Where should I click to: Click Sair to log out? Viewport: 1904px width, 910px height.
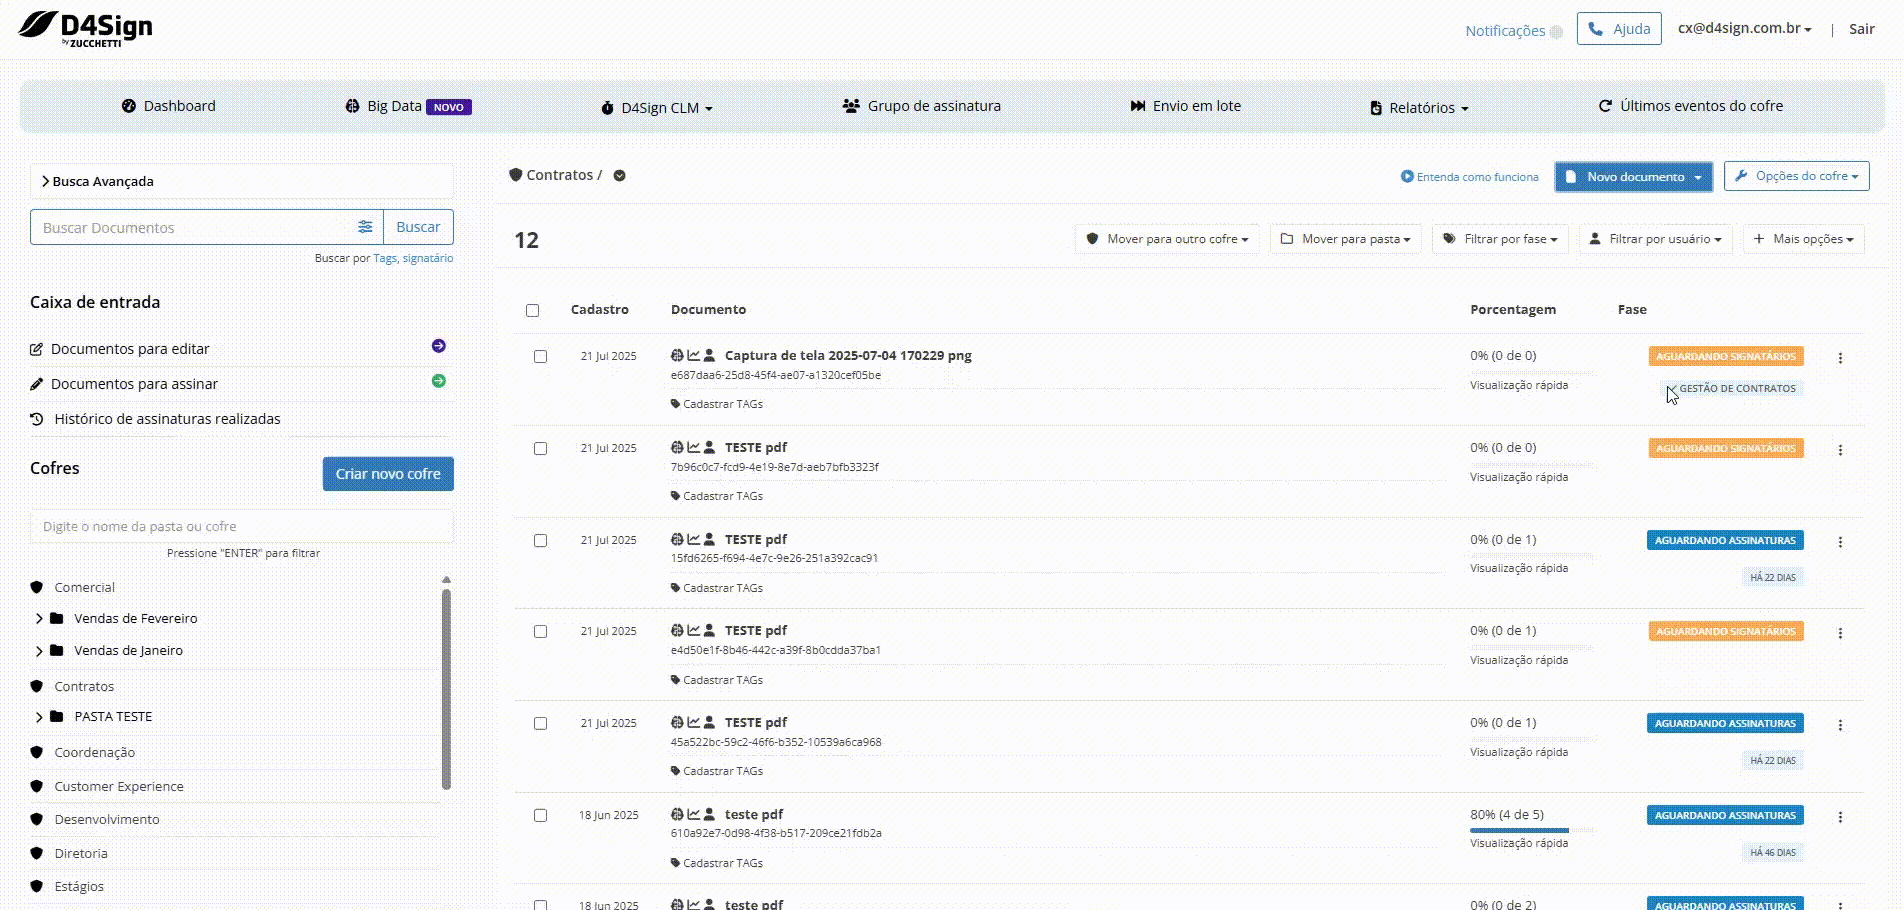coord(1862,29)
